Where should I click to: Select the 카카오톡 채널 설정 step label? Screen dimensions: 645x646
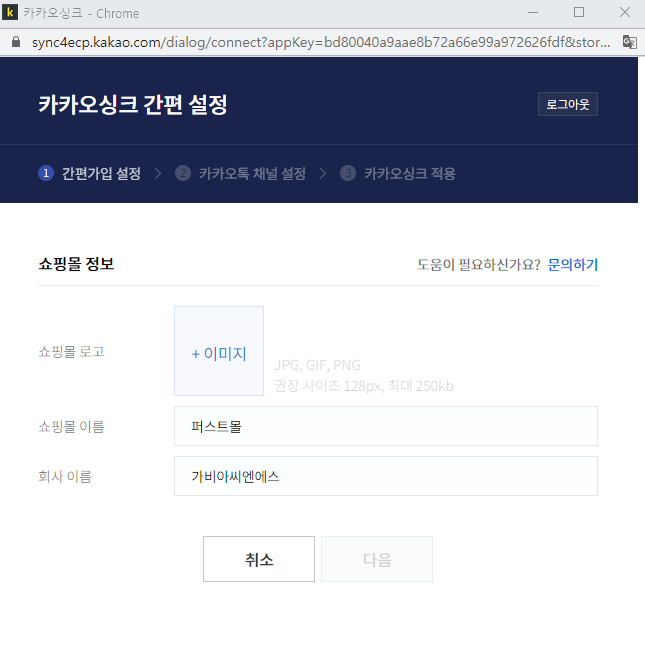(252, 173)
